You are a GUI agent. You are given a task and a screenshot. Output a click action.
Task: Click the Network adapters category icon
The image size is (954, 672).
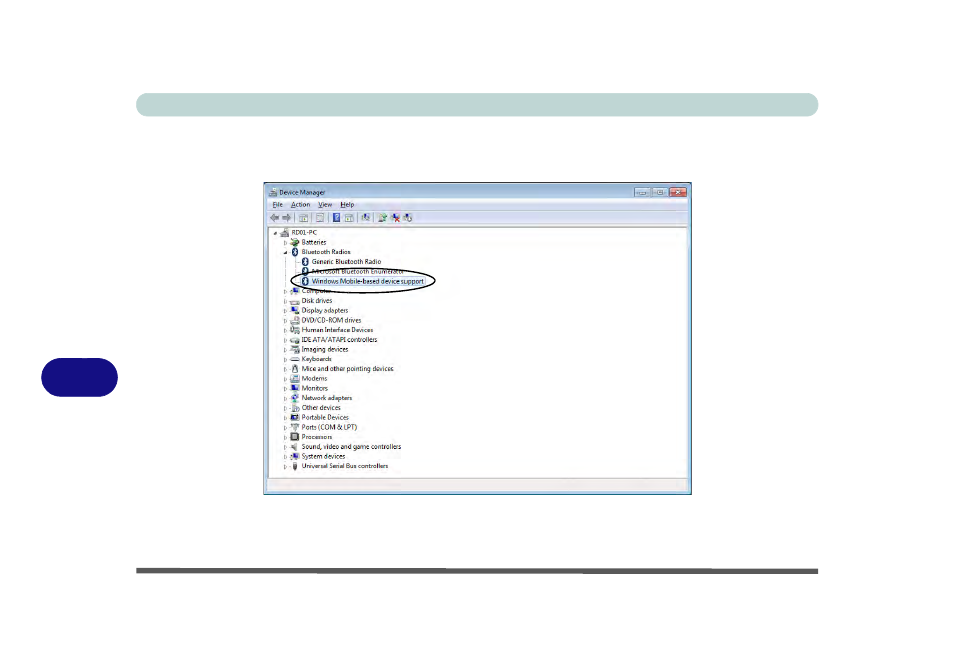(x=294, y=398)
